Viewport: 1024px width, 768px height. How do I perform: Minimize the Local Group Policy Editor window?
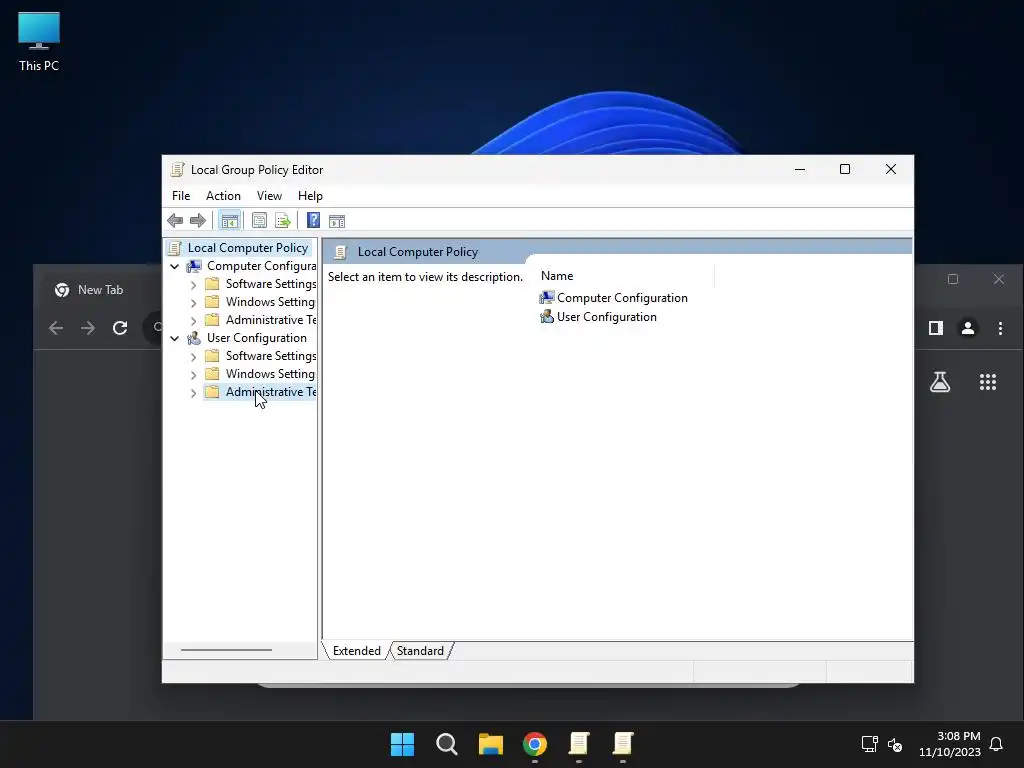pos(799,169)
